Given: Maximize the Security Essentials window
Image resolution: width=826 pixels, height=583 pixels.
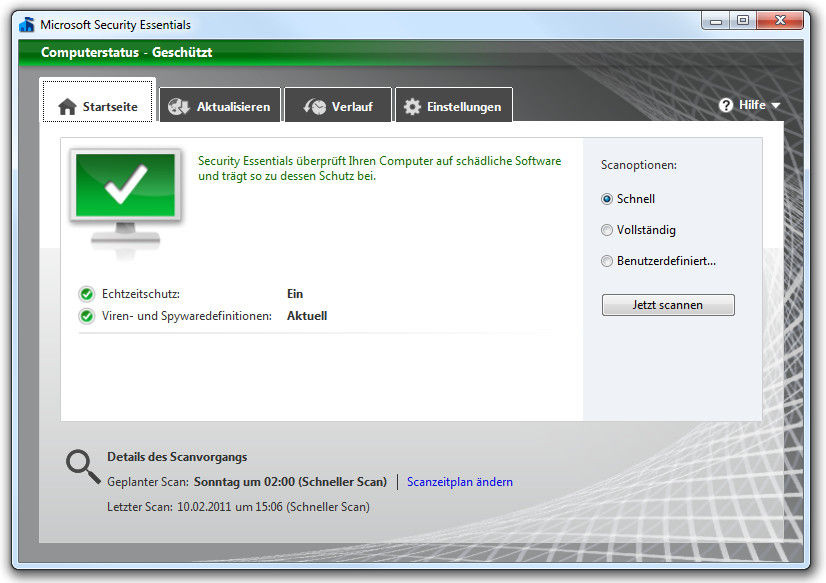Looking at the screenshot, I should pos(743,21).
